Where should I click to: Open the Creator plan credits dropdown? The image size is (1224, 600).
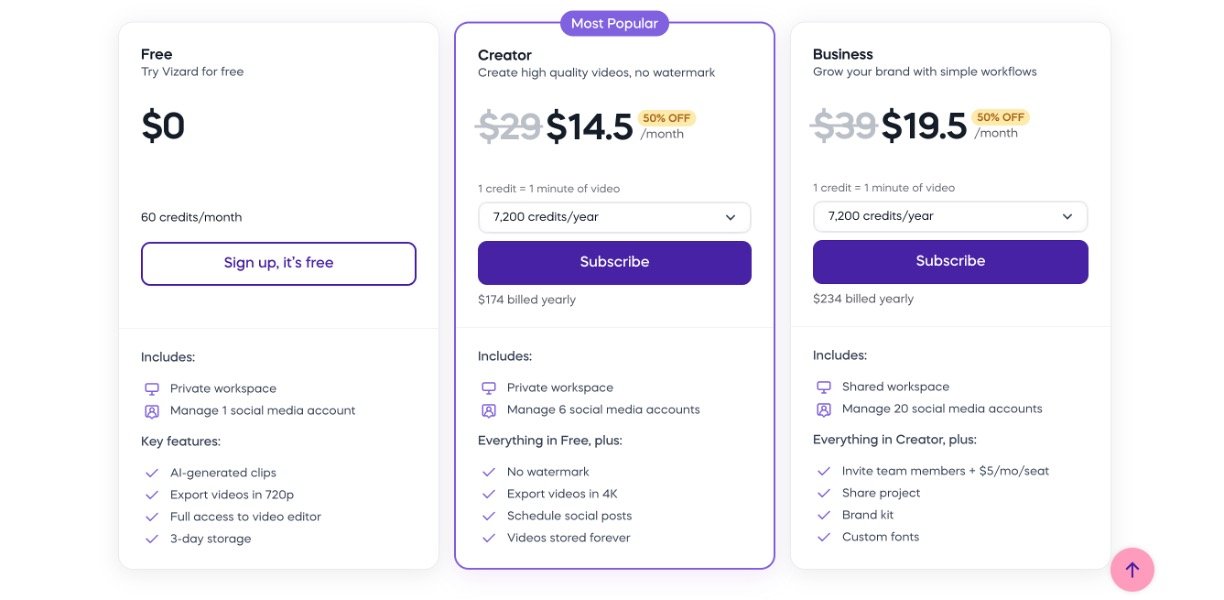[614, 217]
